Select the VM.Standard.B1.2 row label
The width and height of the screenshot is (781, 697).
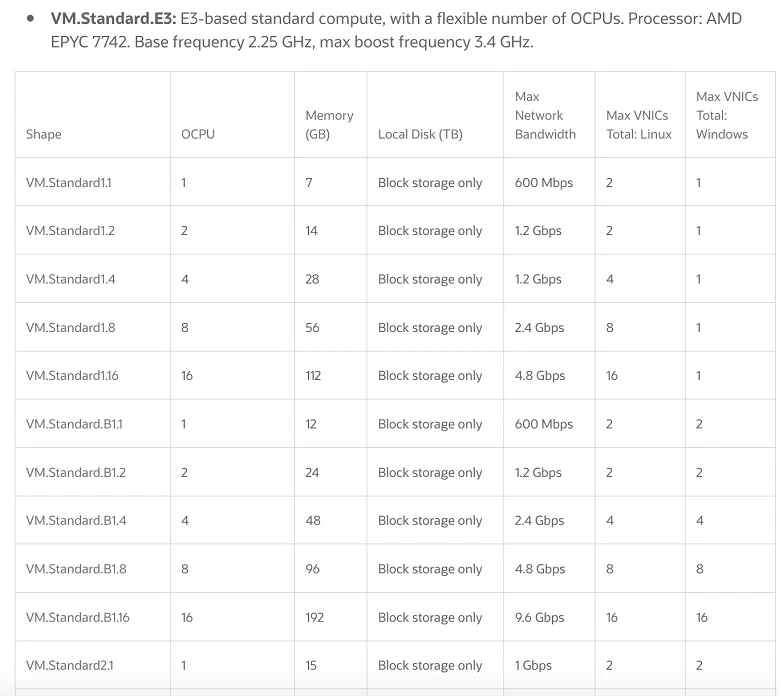(76, 472)
